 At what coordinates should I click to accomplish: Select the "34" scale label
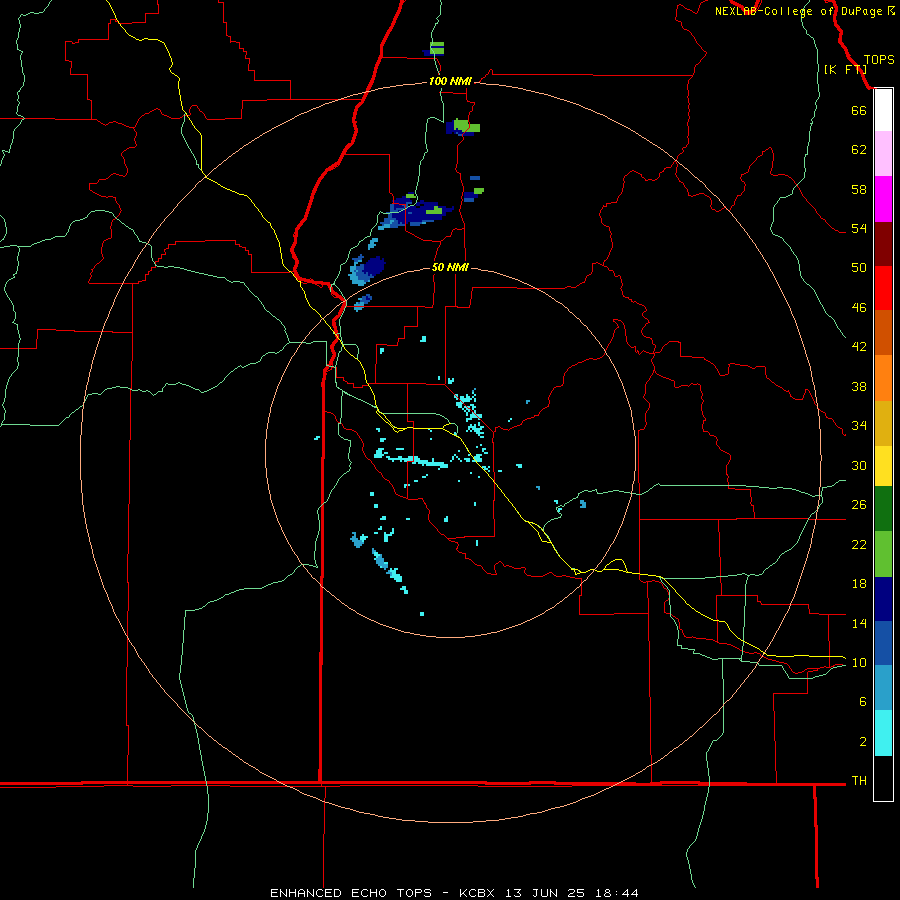pos(859,426)
